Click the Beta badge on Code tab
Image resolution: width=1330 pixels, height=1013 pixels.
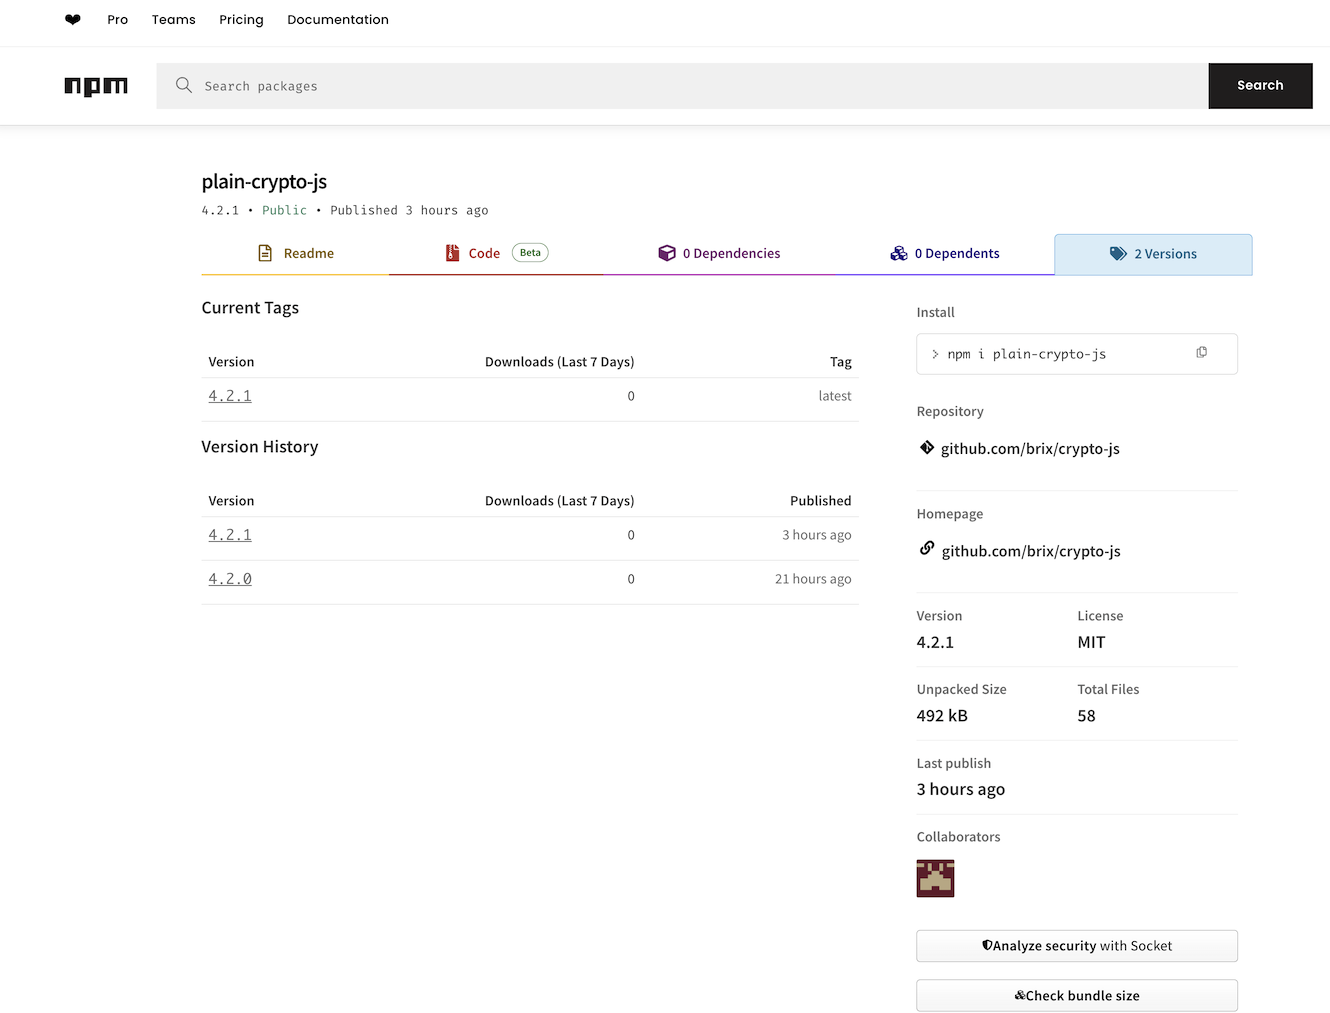coord(530,253)
